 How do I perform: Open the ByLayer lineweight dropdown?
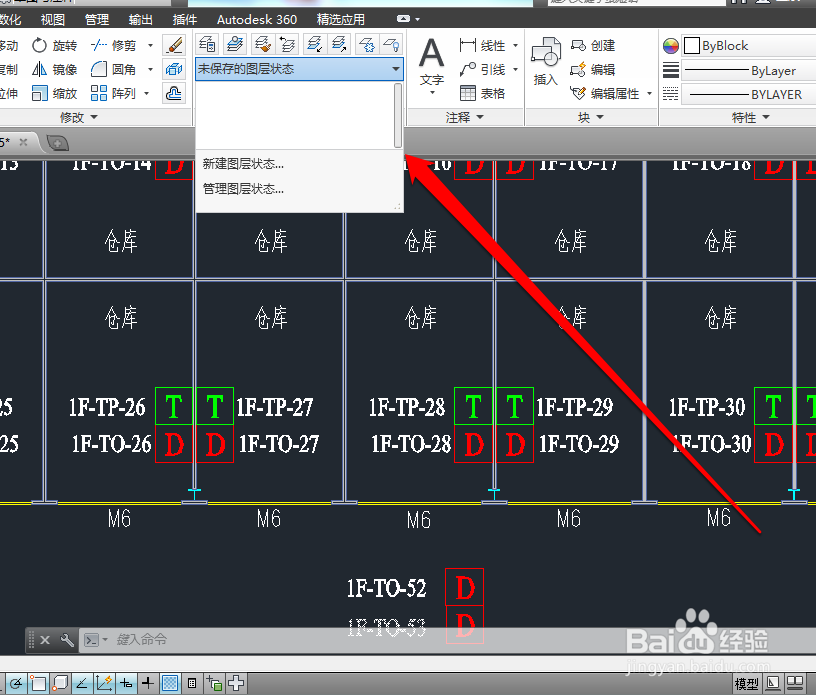pos(749,70)
